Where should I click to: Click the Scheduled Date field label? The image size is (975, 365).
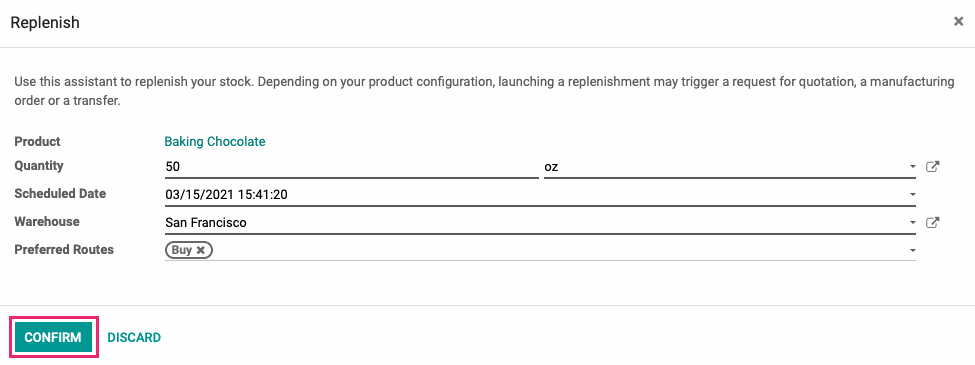point(60,193)
